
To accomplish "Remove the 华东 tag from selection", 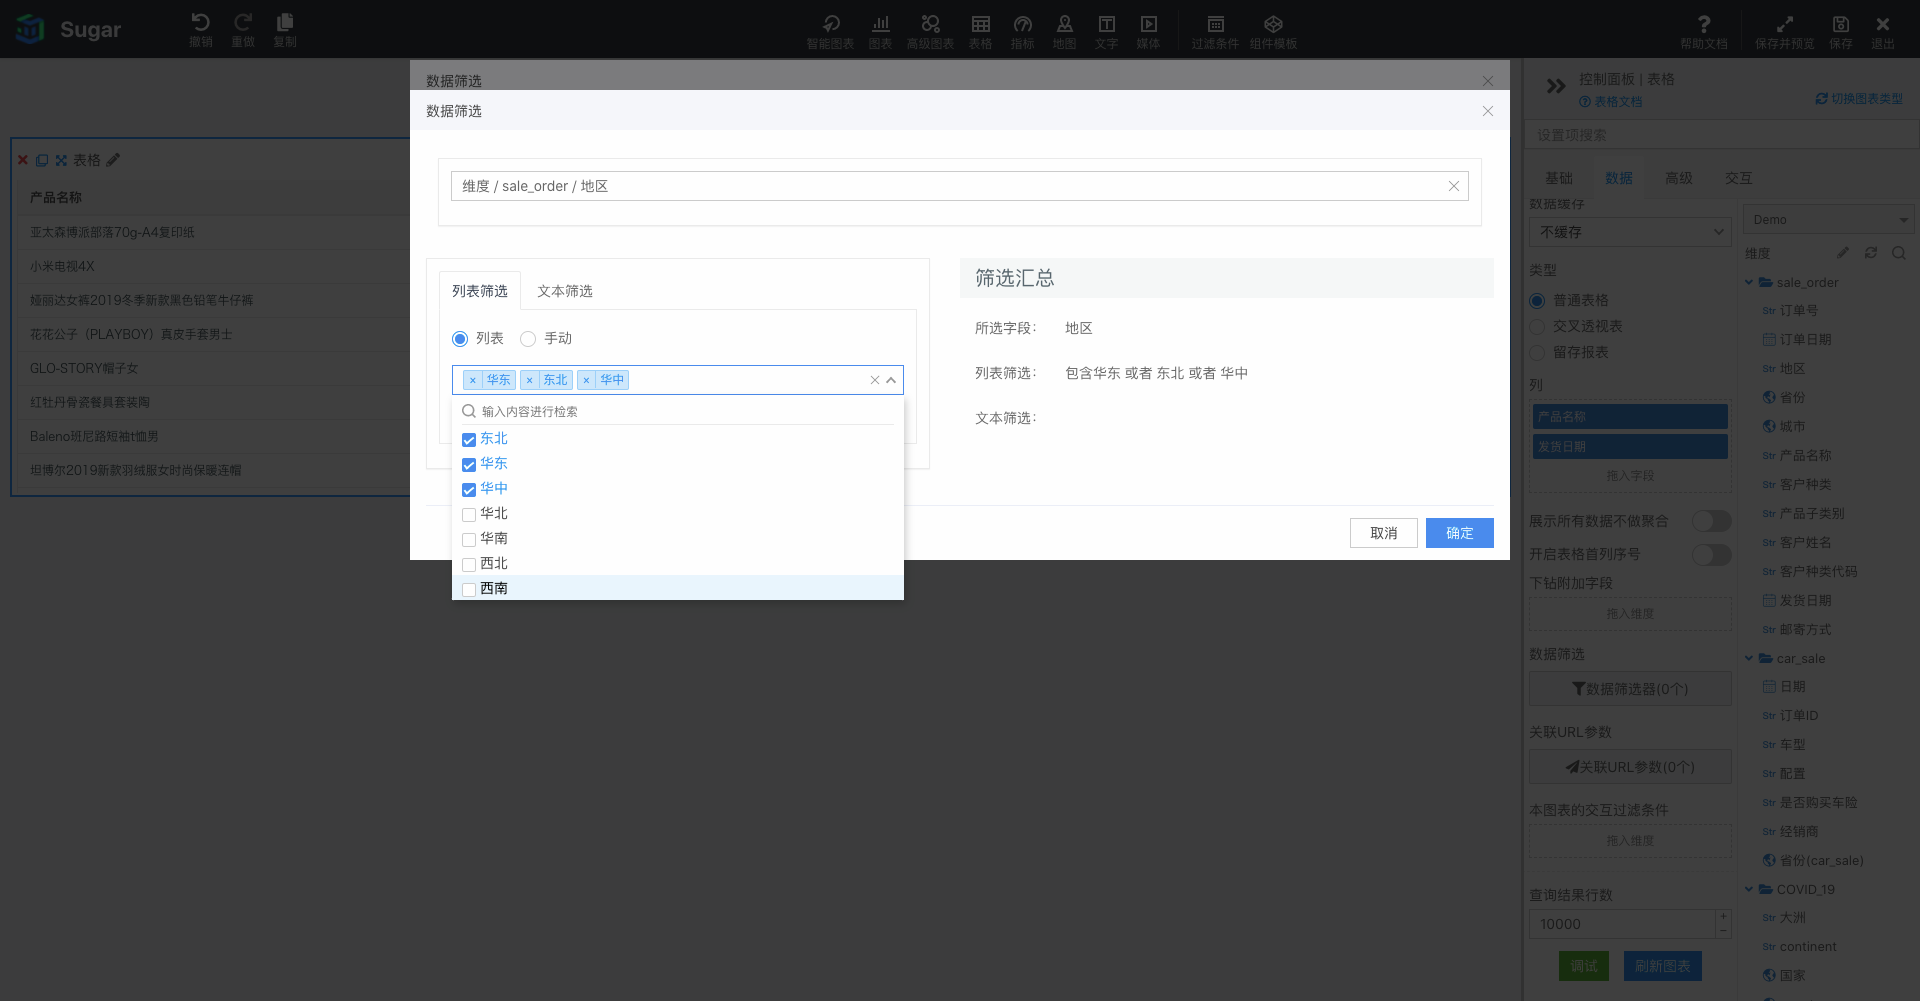I will coord(473,380).
